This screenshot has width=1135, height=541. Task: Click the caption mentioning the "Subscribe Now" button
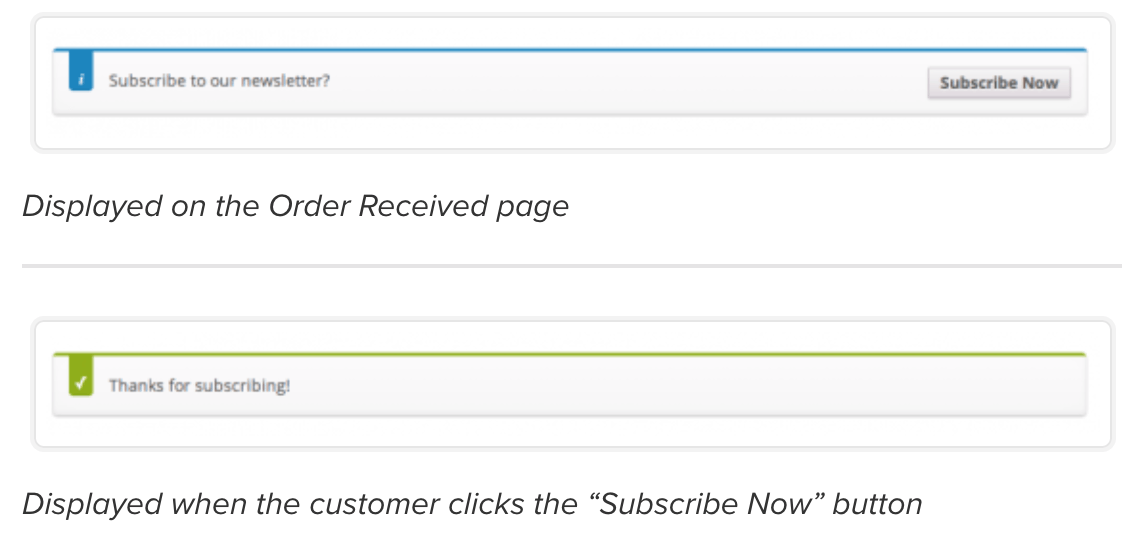coord(472,504)
